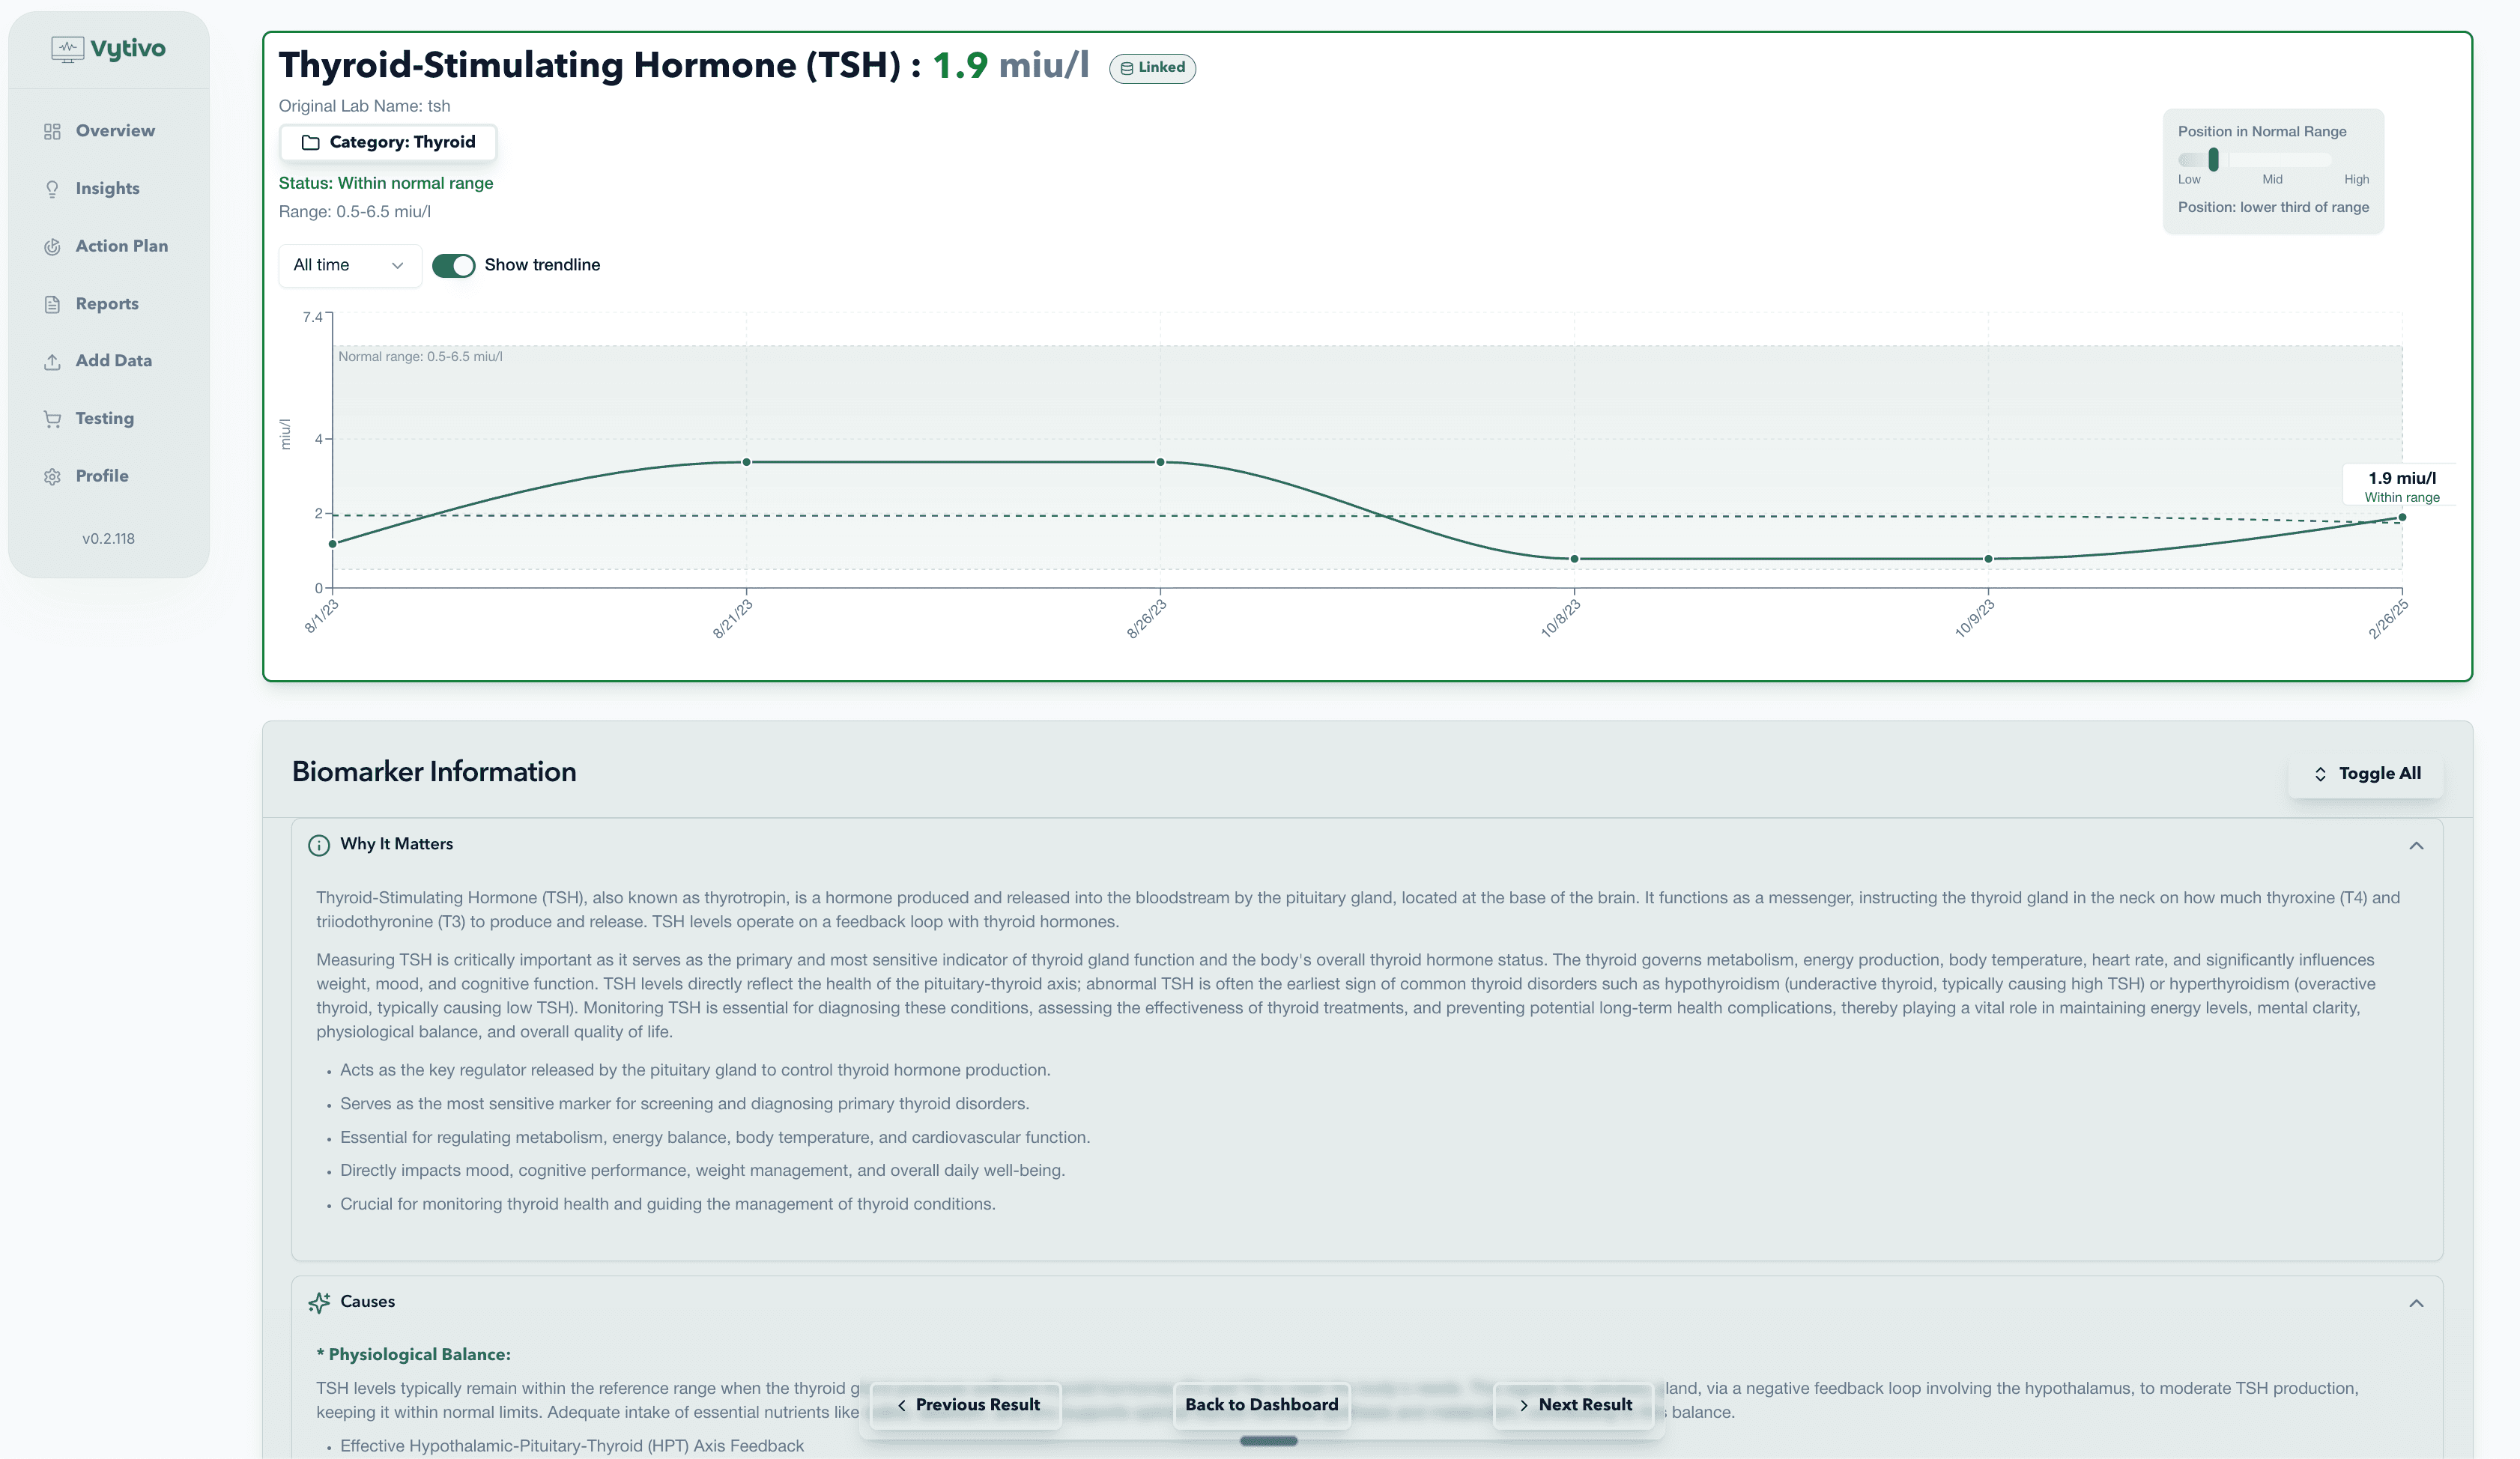Select the 2/26/25 data point on the chart
The height and width of the screenshot is (1459, 2520).
pos(2400,517)
